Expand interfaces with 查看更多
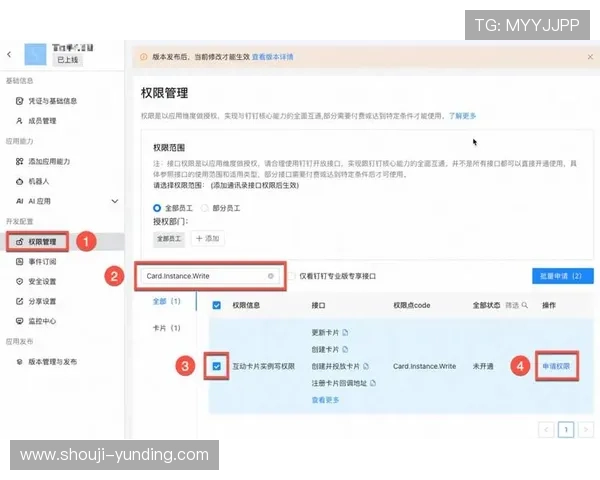This screenshot has height=480, width=600. click(325, 400)
